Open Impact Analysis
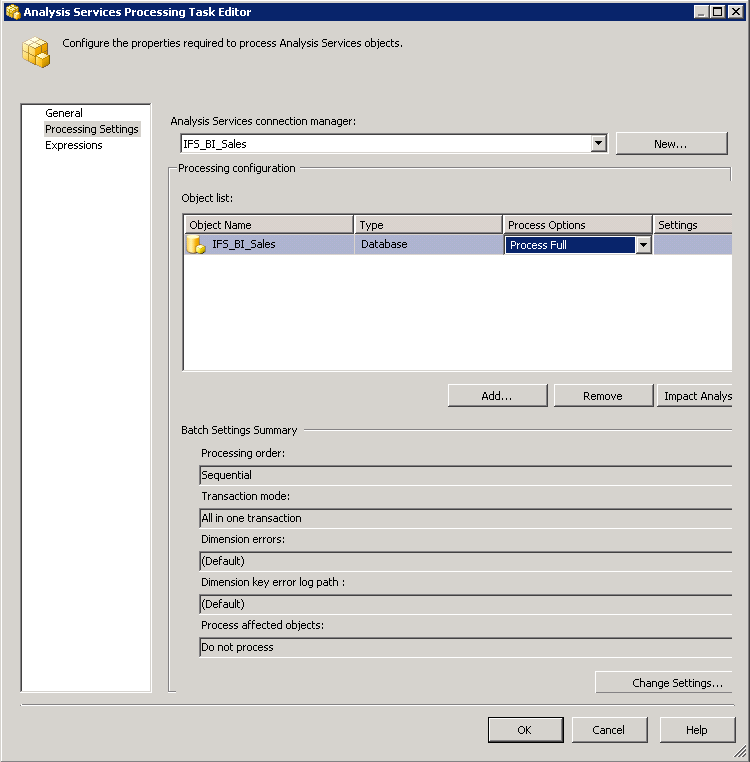Viewport: 750px width, 762px height. click(x=696, y=396)
